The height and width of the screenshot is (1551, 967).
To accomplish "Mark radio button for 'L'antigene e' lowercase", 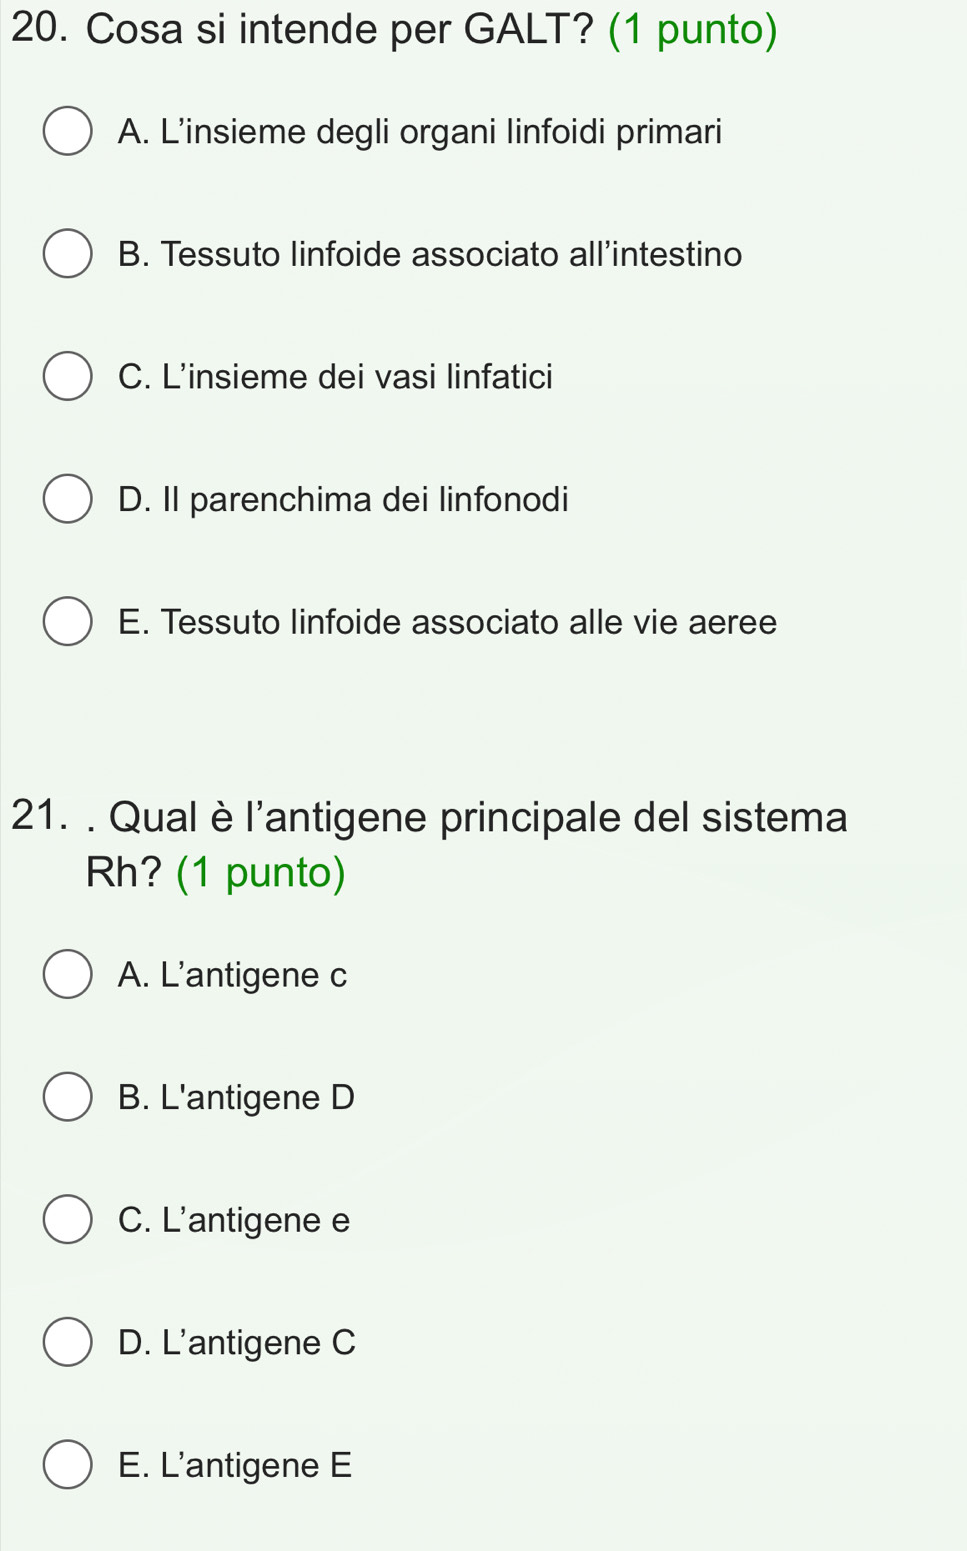I will (x=67, y=1220).
